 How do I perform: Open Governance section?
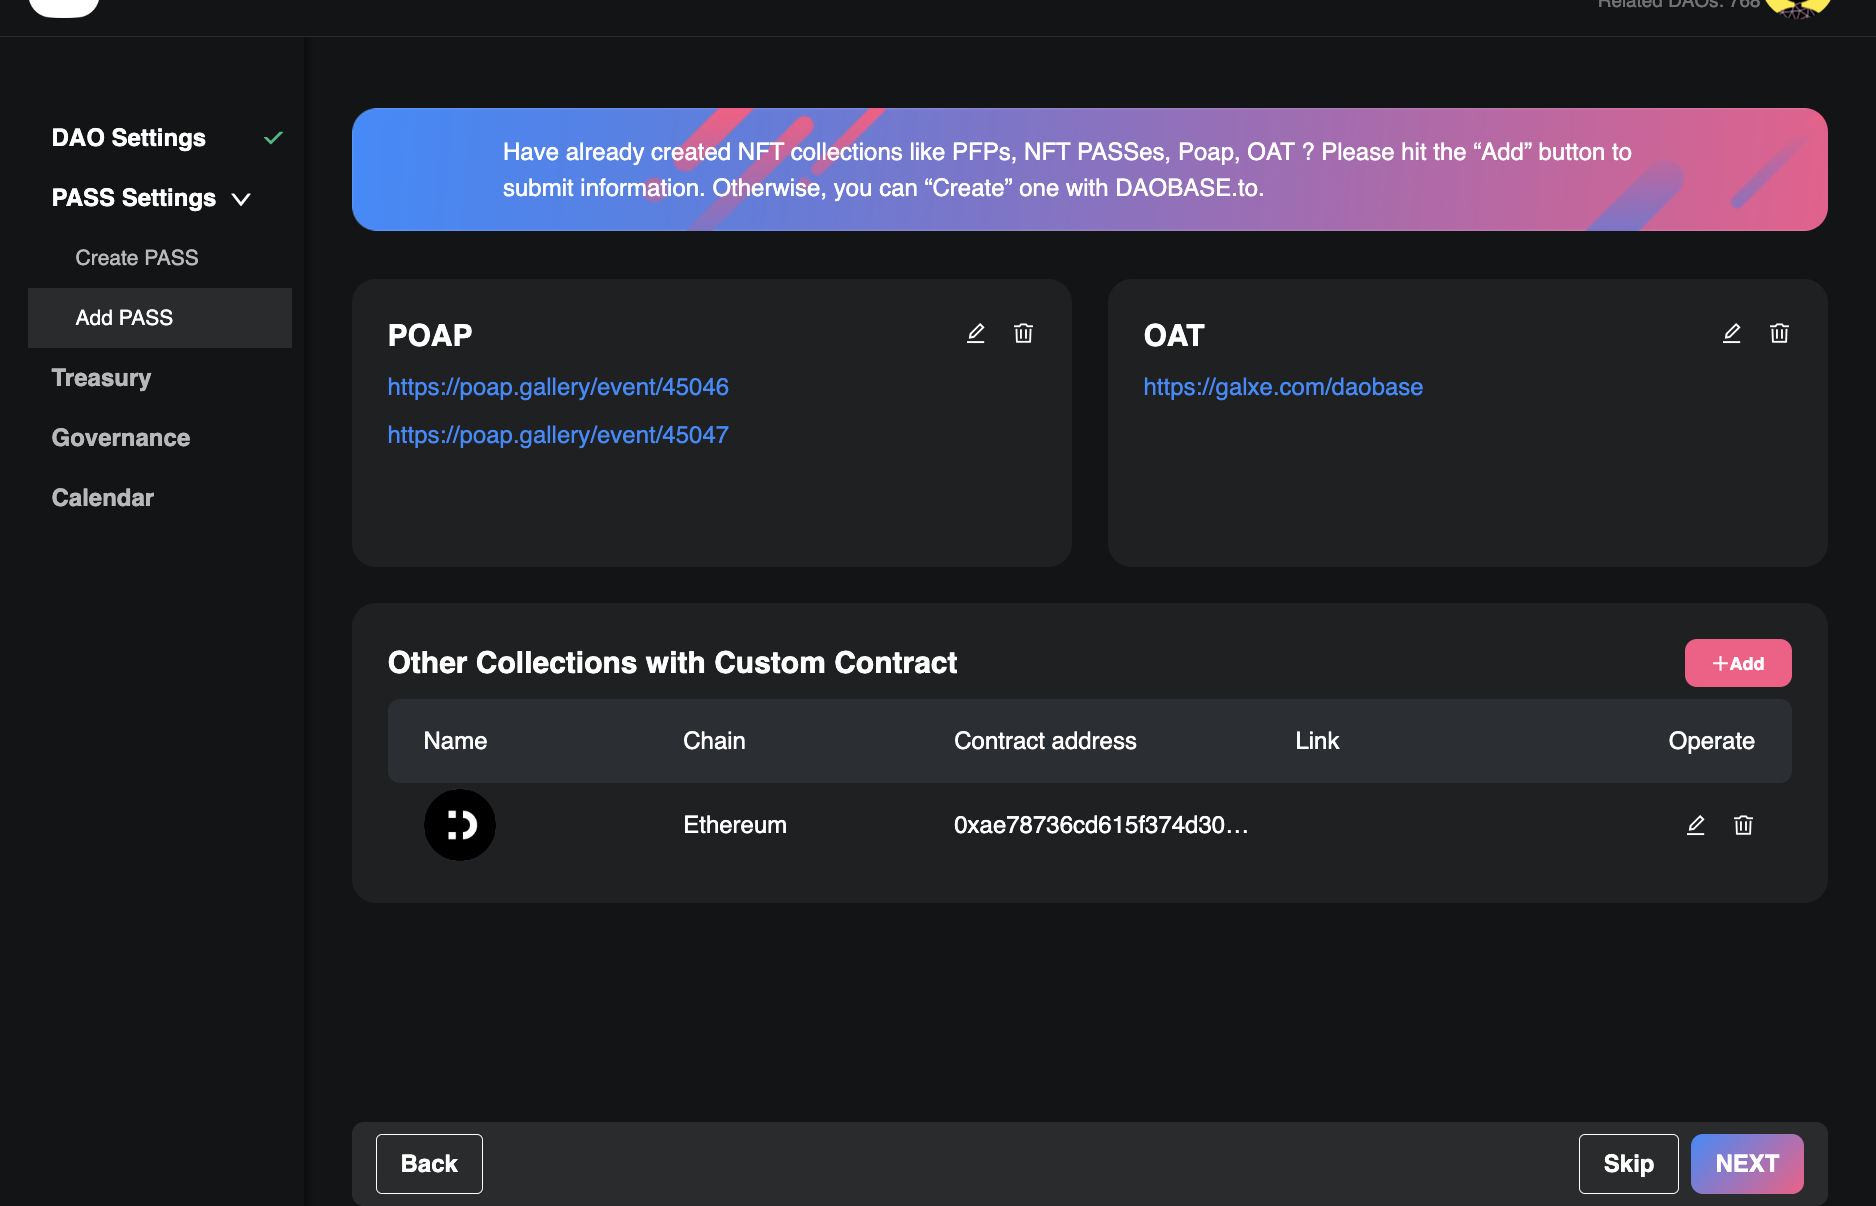click(x=121, y=438)
